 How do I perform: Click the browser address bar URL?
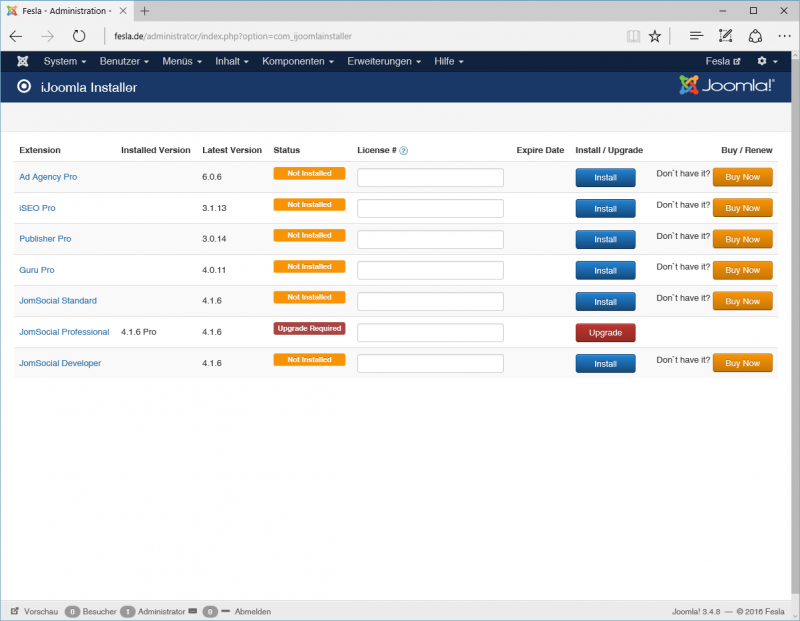pos(233,36)
